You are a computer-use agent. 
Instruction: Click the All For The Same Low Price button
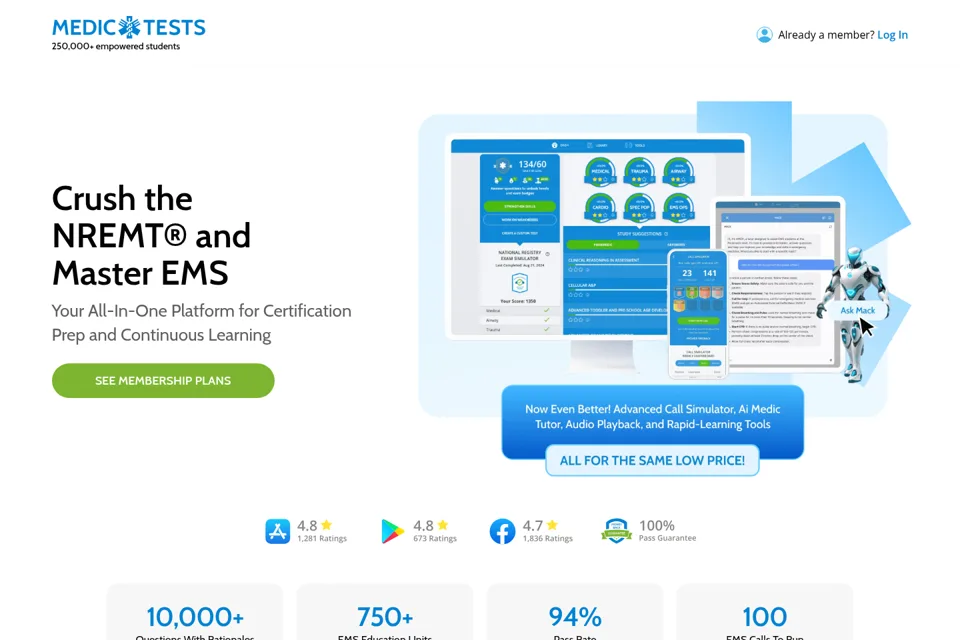point(652,461)
